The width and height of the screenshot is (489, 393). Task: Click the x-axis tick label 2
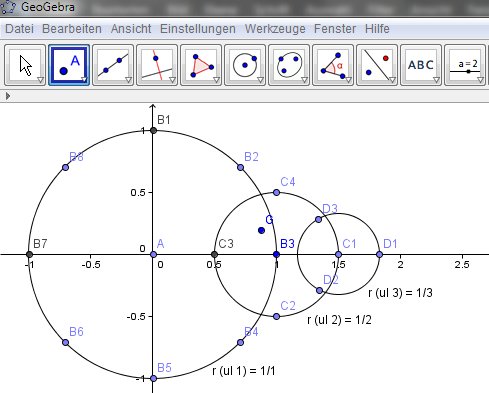[x=400, y=265]
